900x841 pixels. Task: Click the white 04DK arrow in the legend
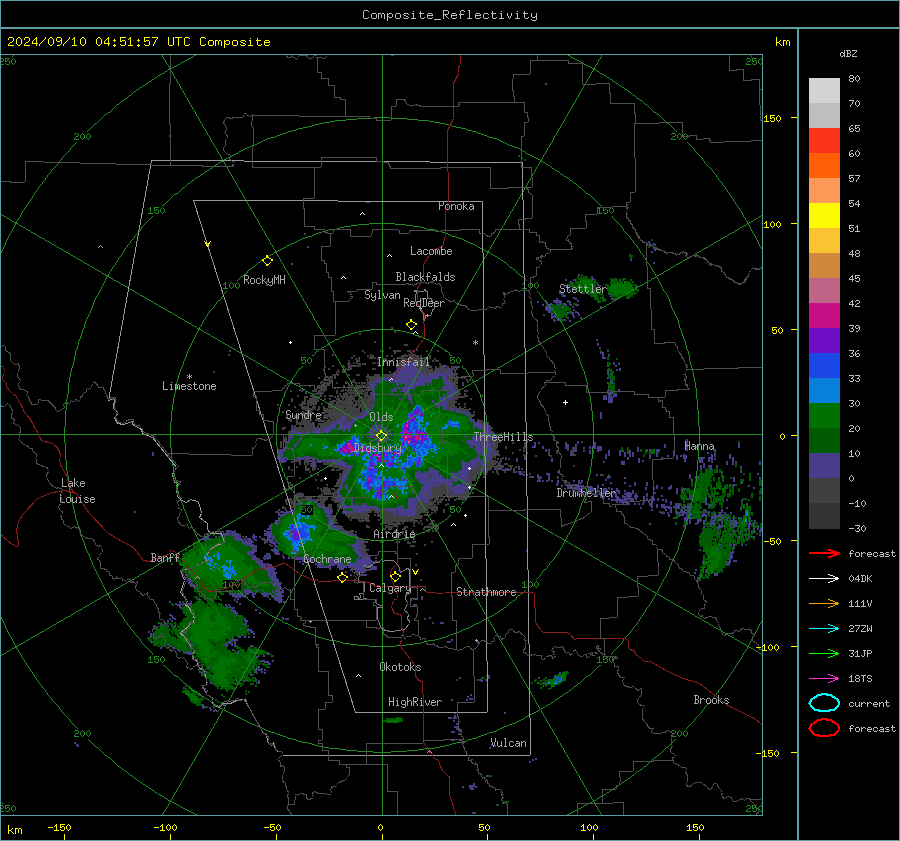[824, 578]
